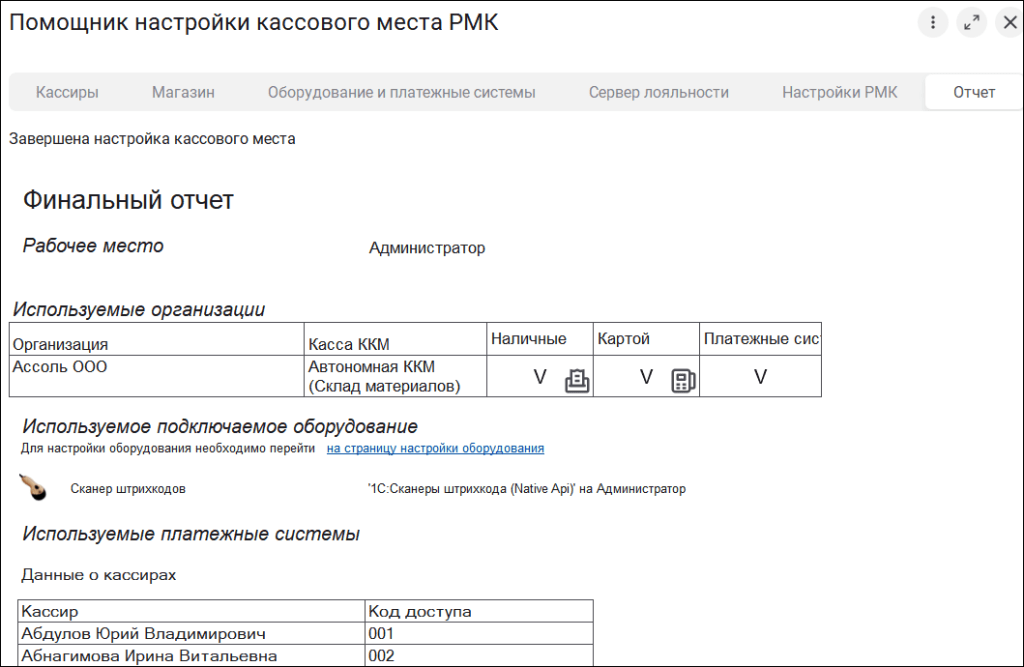
Task: Click the card terminal icon under Картой
Action: 683,380
